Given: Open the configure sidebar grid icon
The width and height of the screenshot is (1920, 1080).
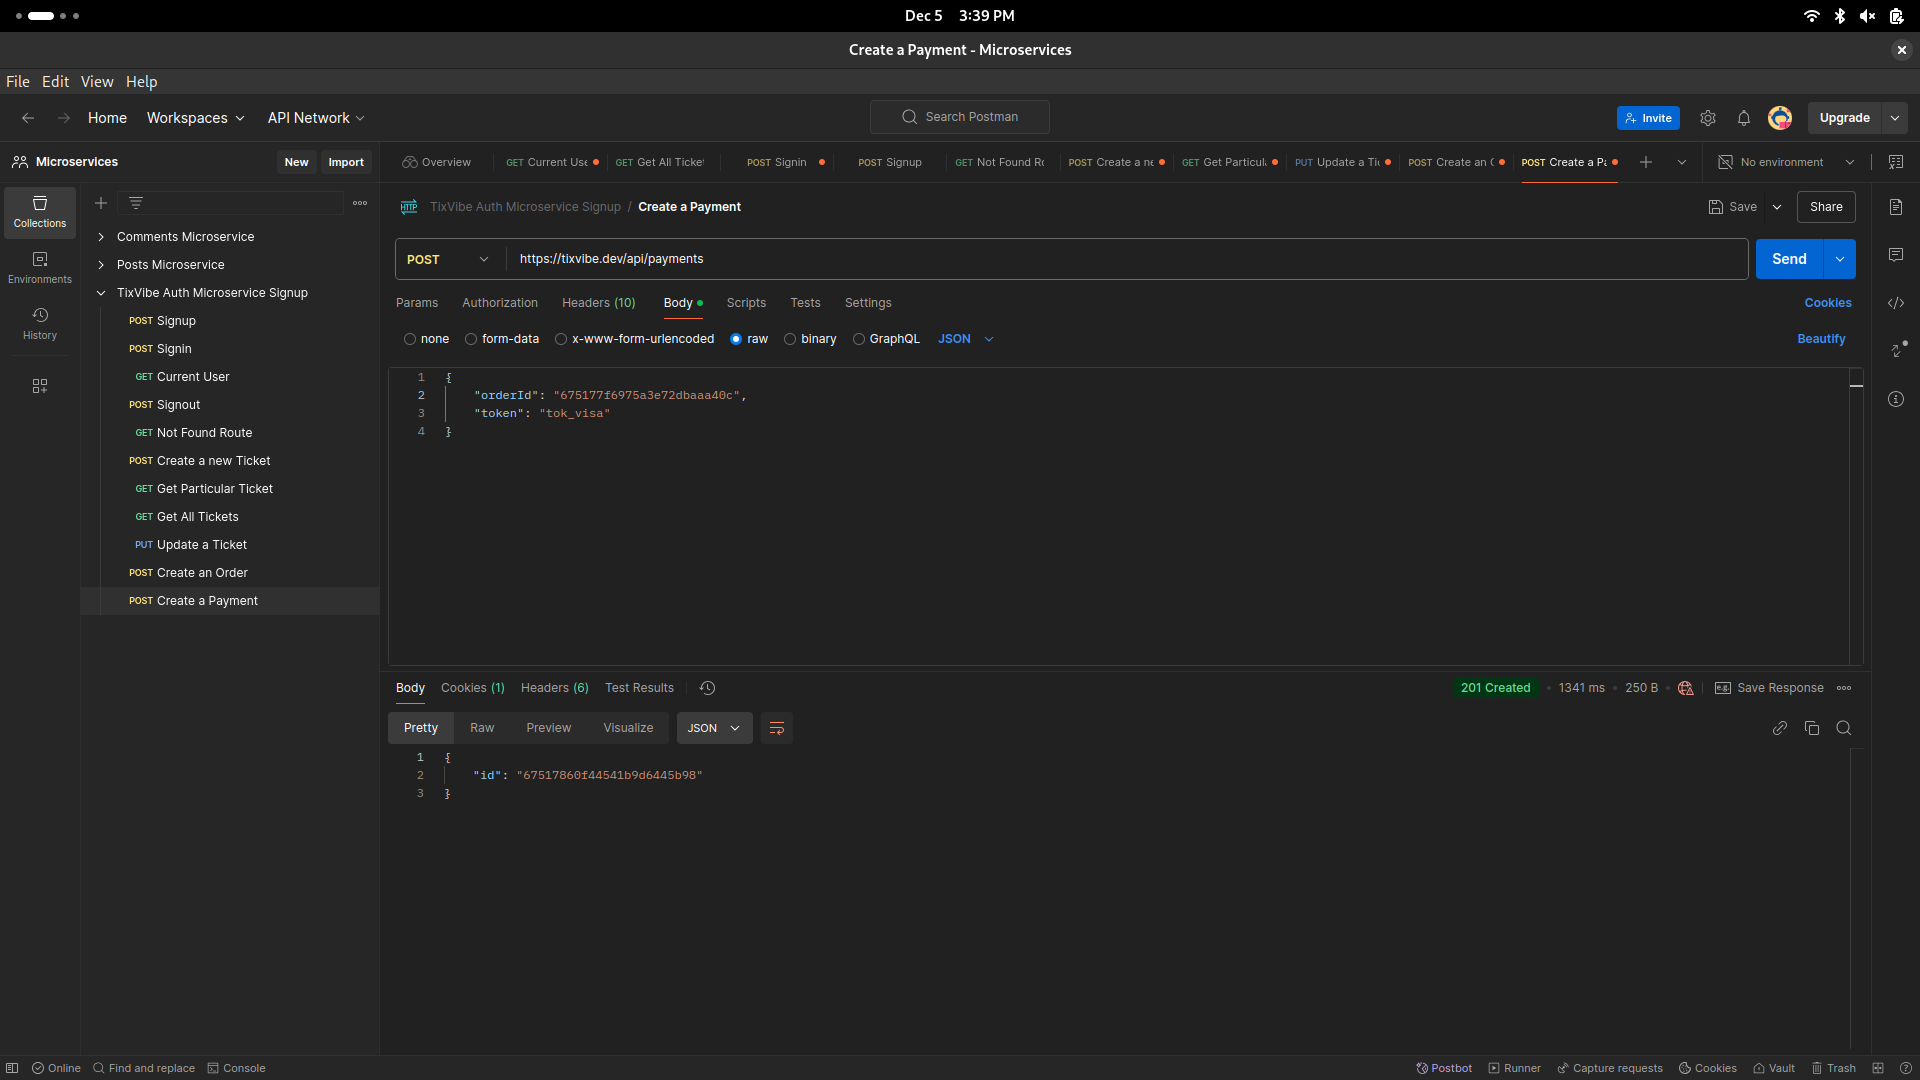Looking at the screenshot, I should pyautogui.click(x=40, y=386).
